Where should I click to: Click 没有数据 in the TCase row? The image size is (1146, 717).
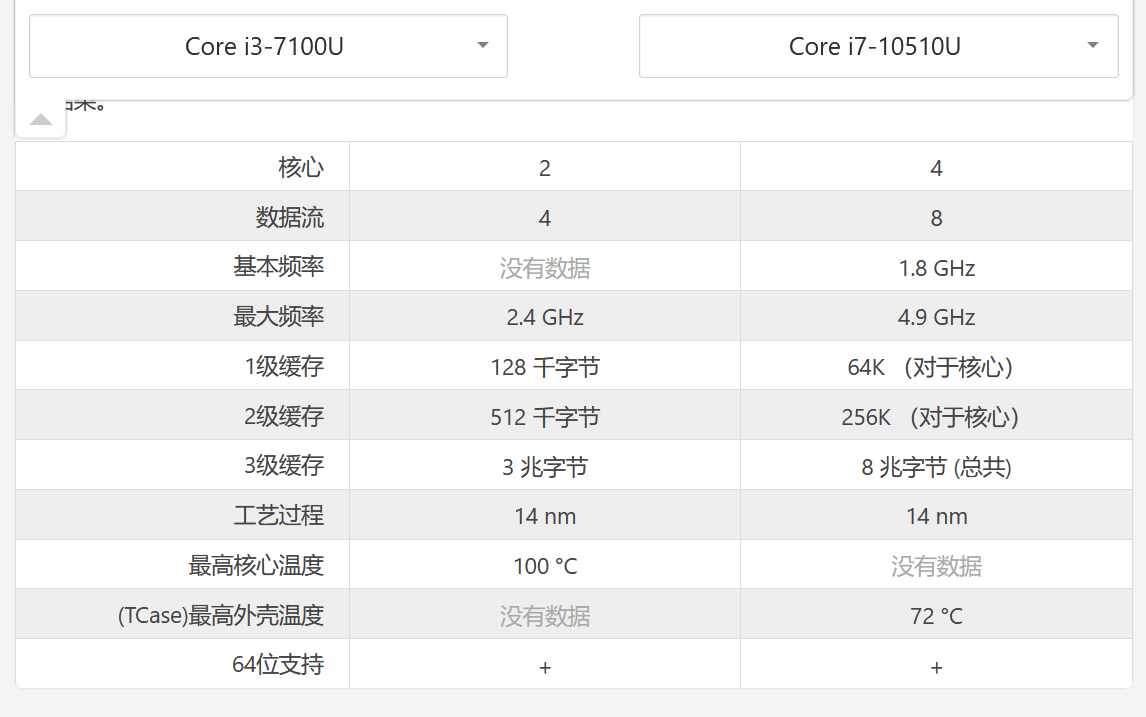544,616
